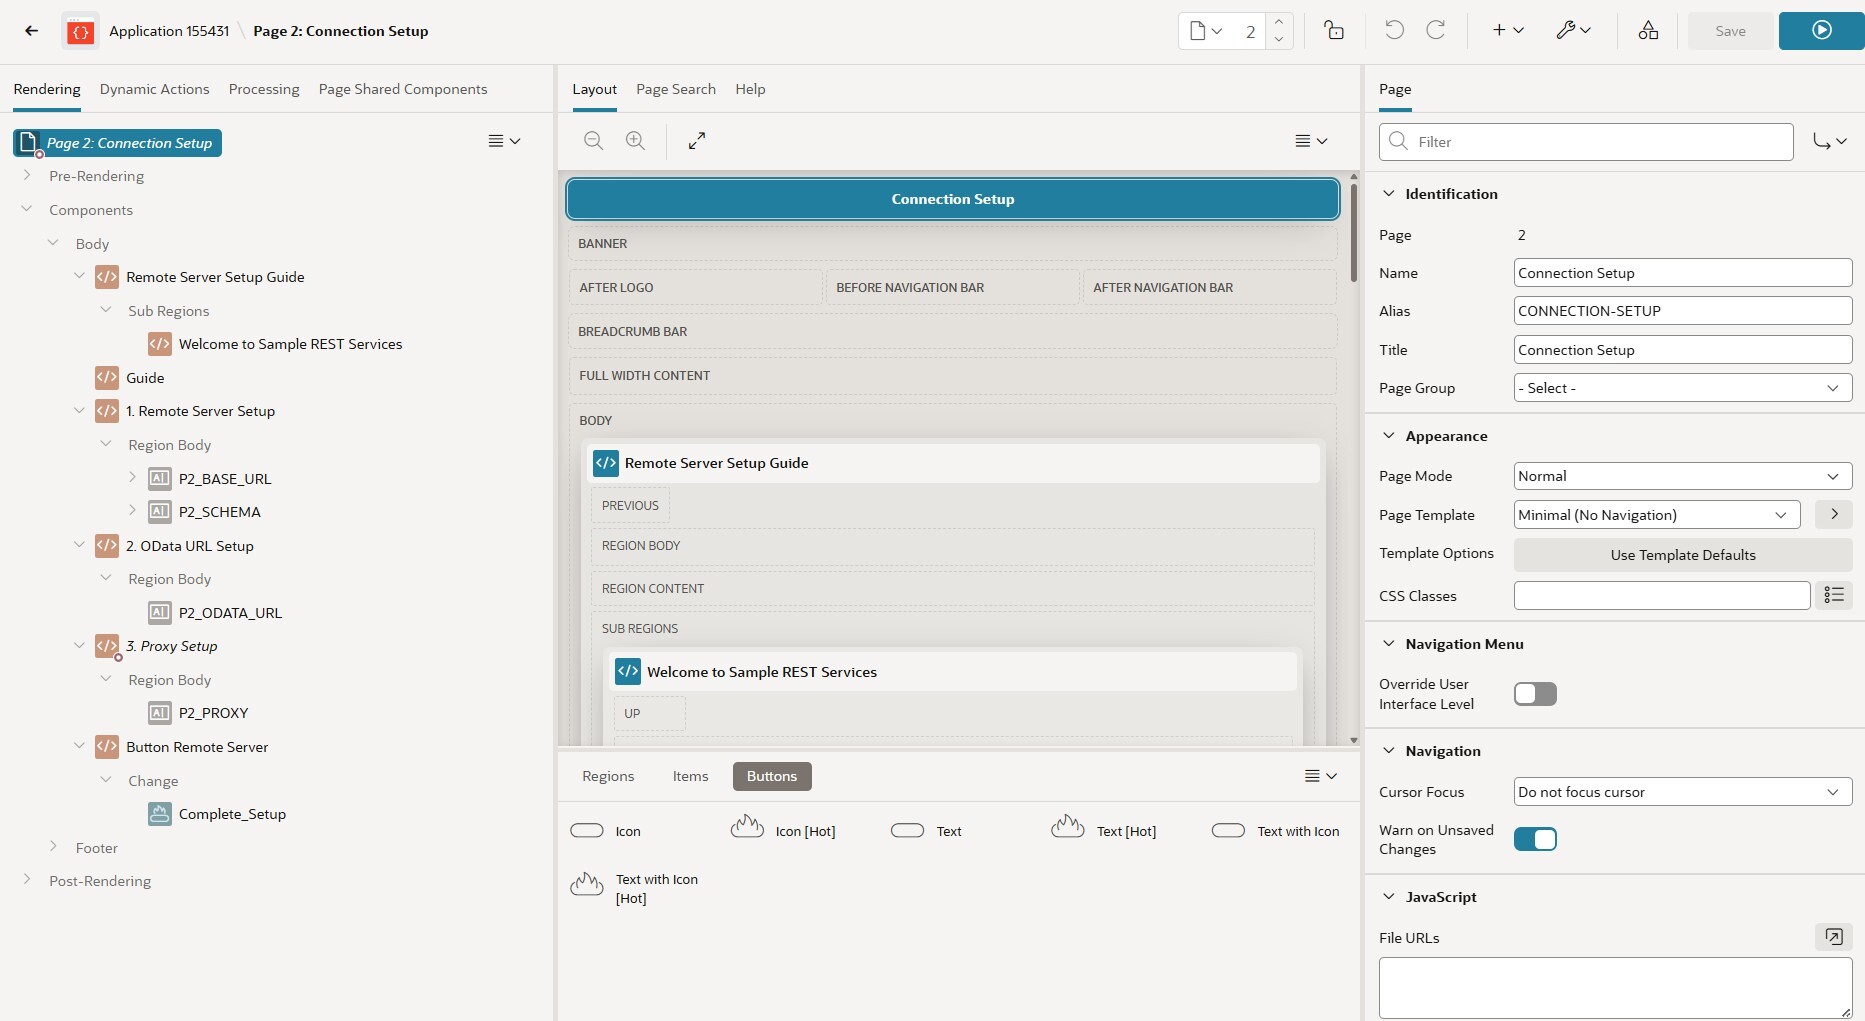
Task: Open the Application 155431 home icon
Action: point(80,32)
